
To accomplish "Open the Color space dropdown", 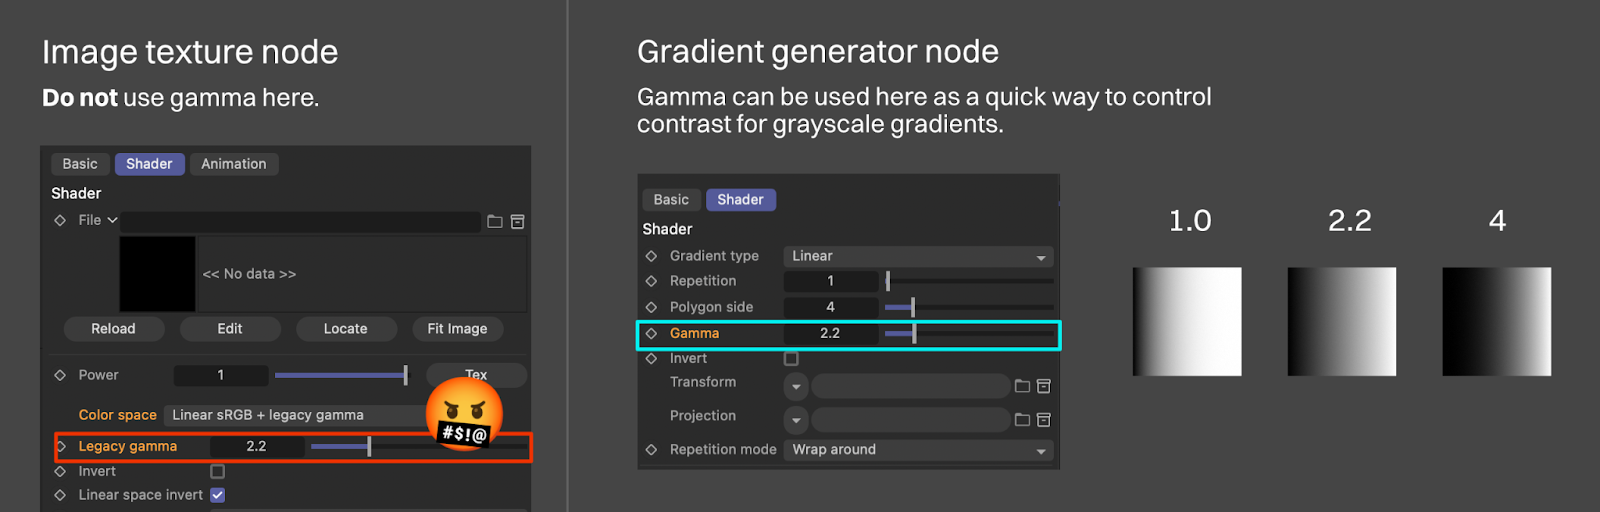I will pos(295,415).
